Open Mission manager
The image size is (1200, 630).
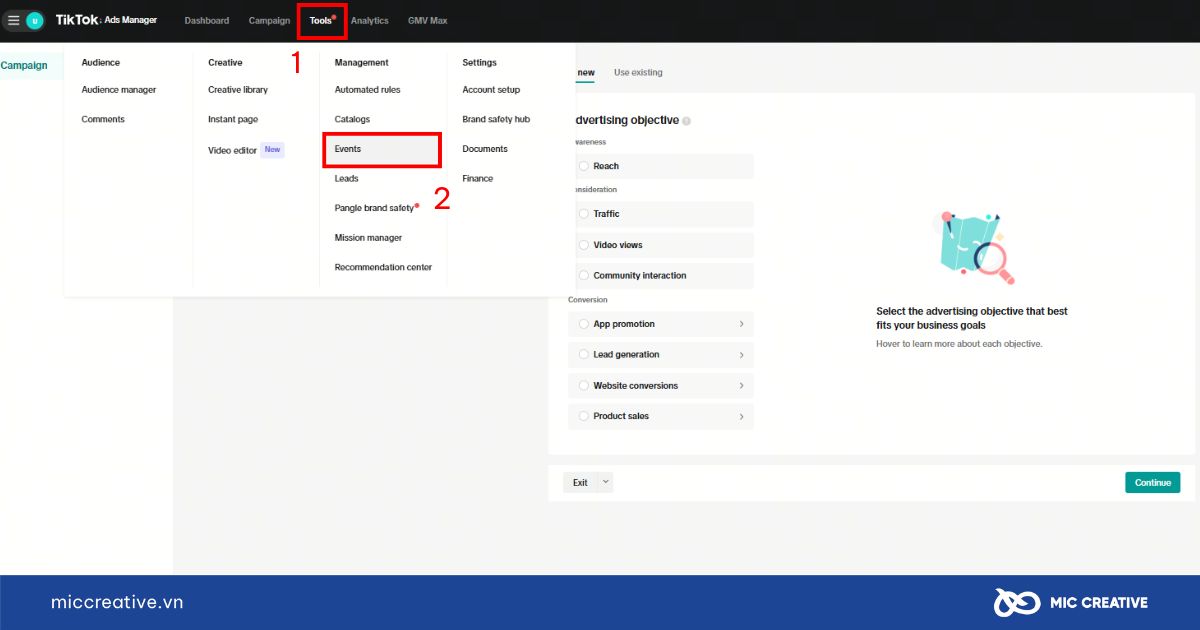click(368, 238)
